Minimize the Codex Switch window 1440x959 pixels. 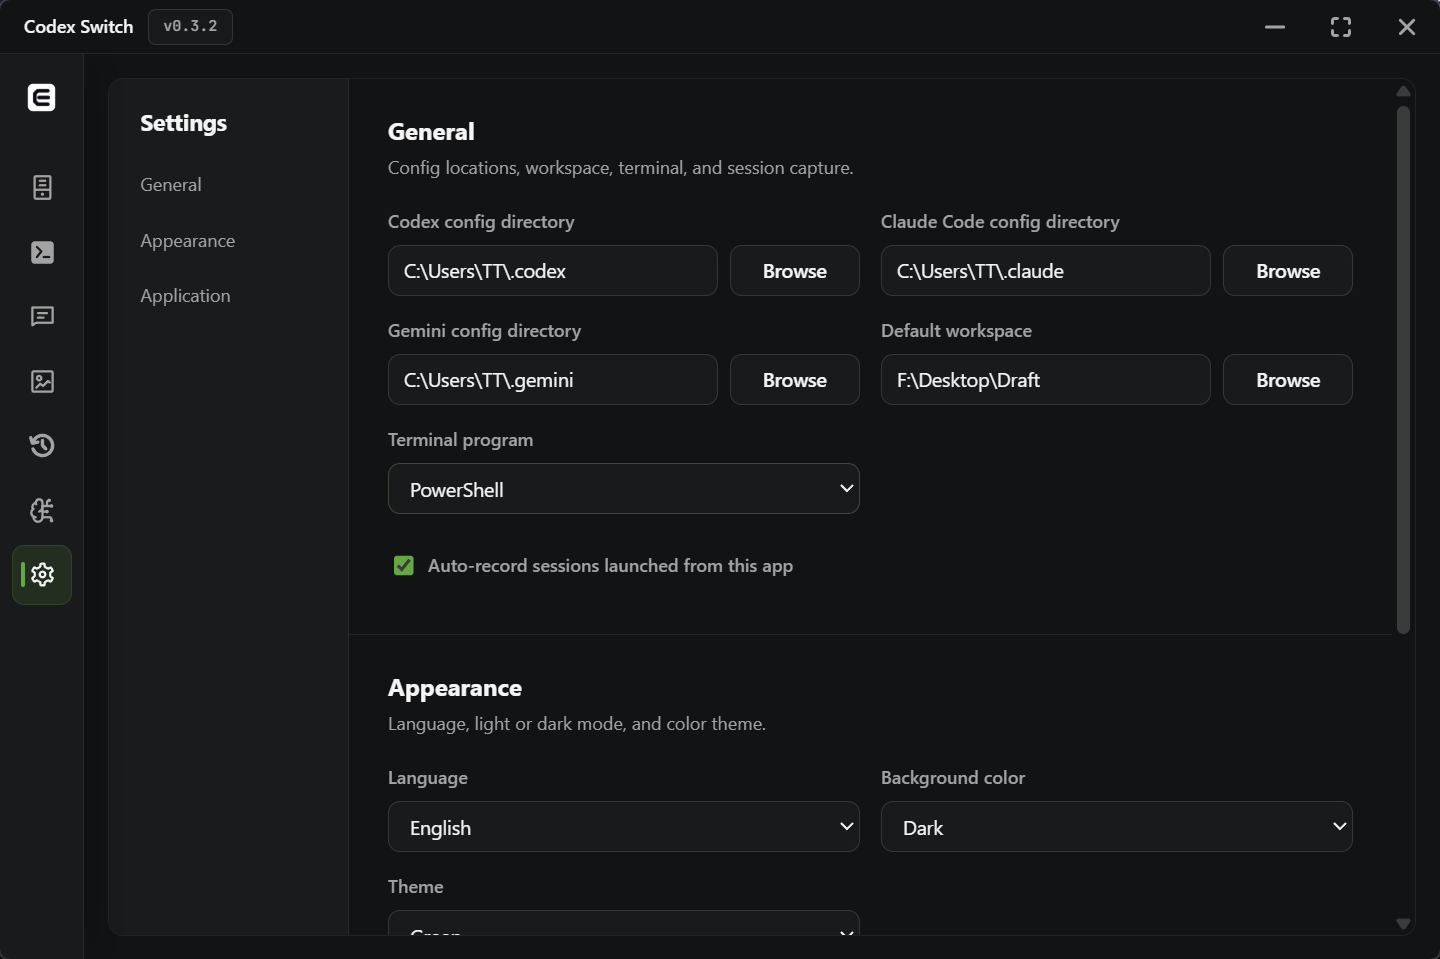[x=1275, y=27]
